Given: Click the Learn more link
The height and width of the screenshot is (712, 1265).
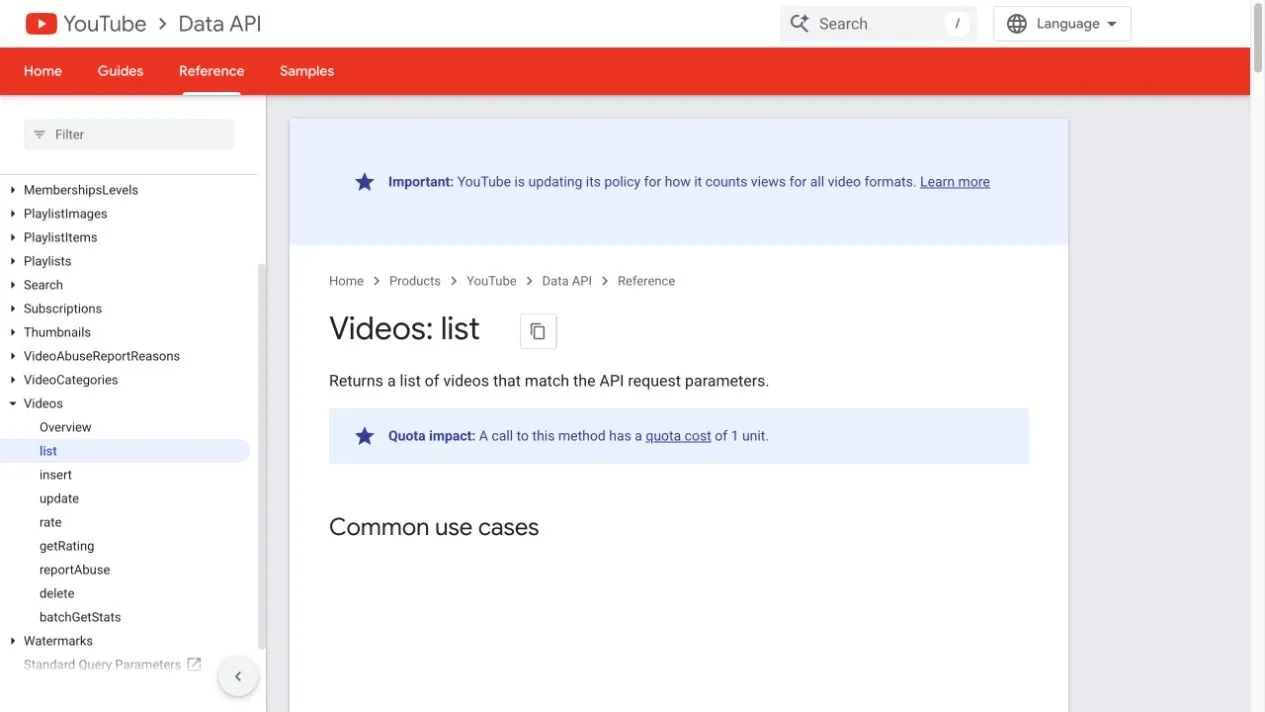Looking at the screenshot, I should point(955,182).
